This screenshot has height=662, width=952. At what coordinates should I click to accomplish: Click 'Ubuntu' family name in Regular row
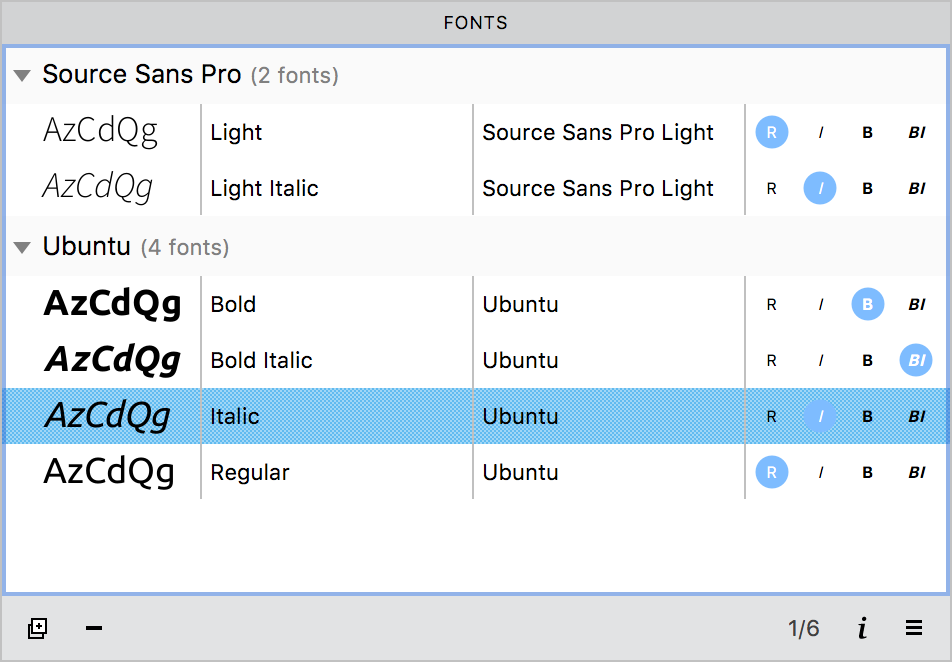point(520,472)
